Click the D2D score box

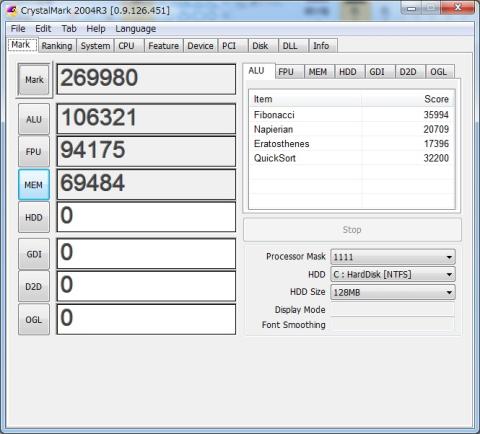point(146,286)
